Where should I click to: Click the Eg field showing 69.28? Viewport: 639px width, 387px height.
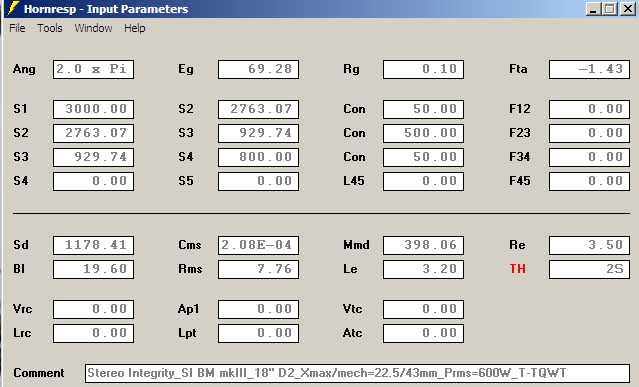pos(258,69)
